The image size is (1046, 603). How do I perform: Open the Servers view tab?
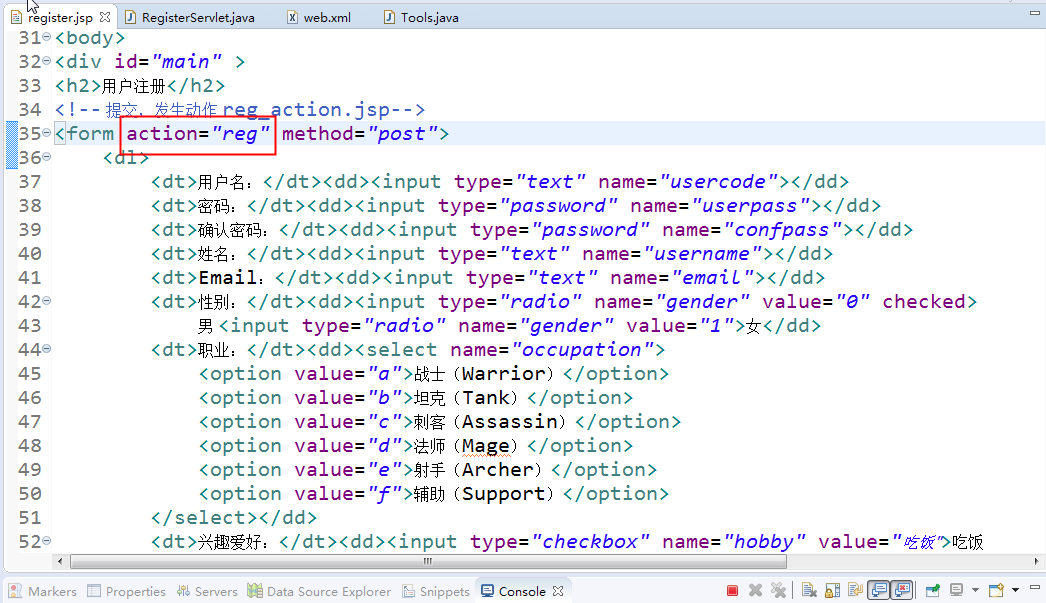pos(207,591)
